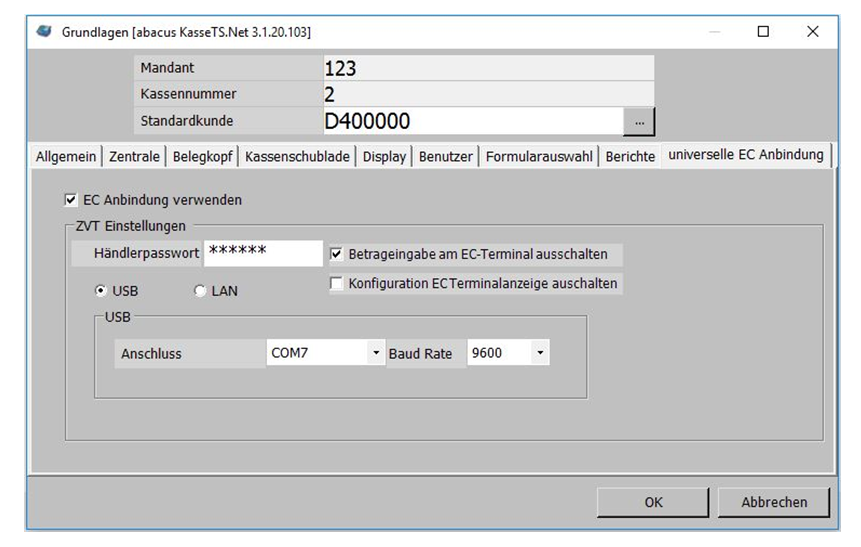Expand the Baud Rate 9600 dropdown
The width and height of the screenshot is (861, 547).
540,353
